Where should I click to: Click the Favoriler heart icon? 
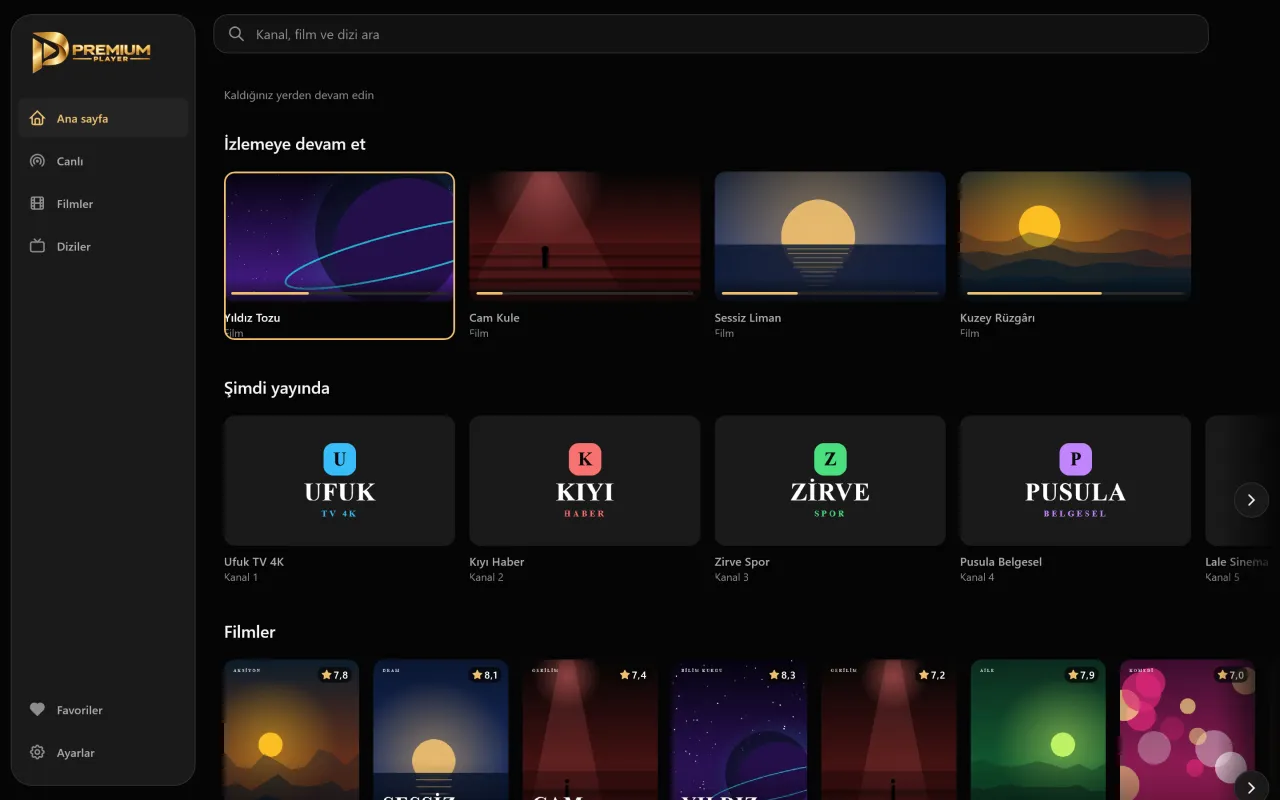pyautogui.click(x=37, y=710)
